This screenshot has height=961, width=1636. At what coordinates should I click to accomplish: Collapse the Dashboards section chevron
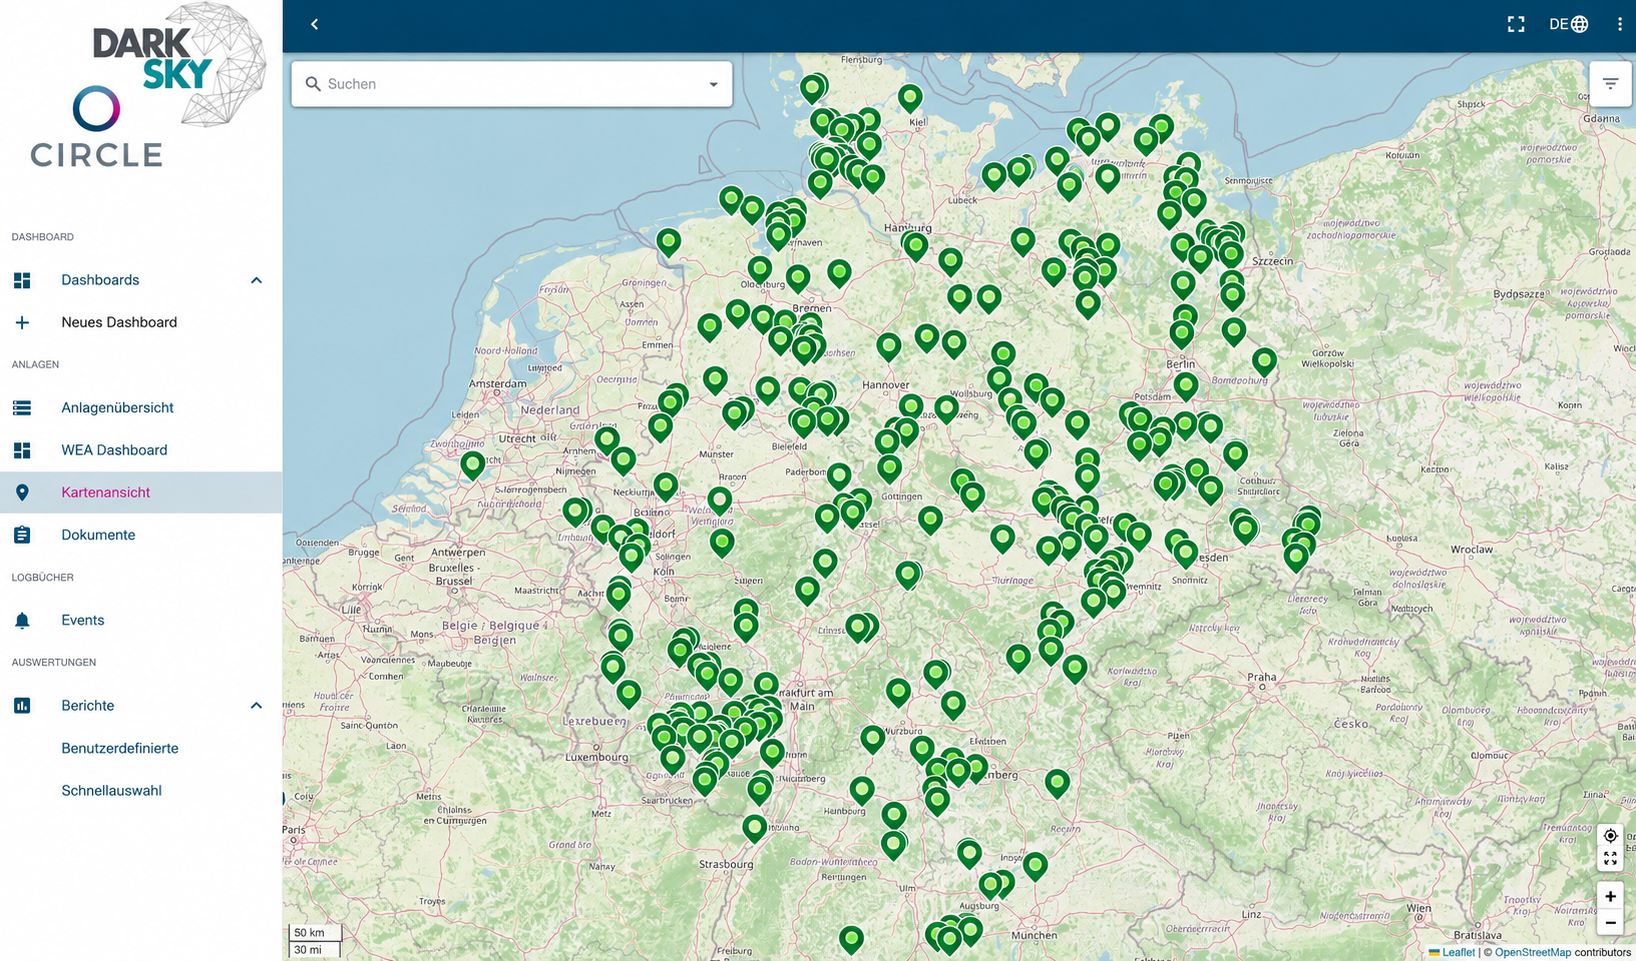[x=256, y=280]
